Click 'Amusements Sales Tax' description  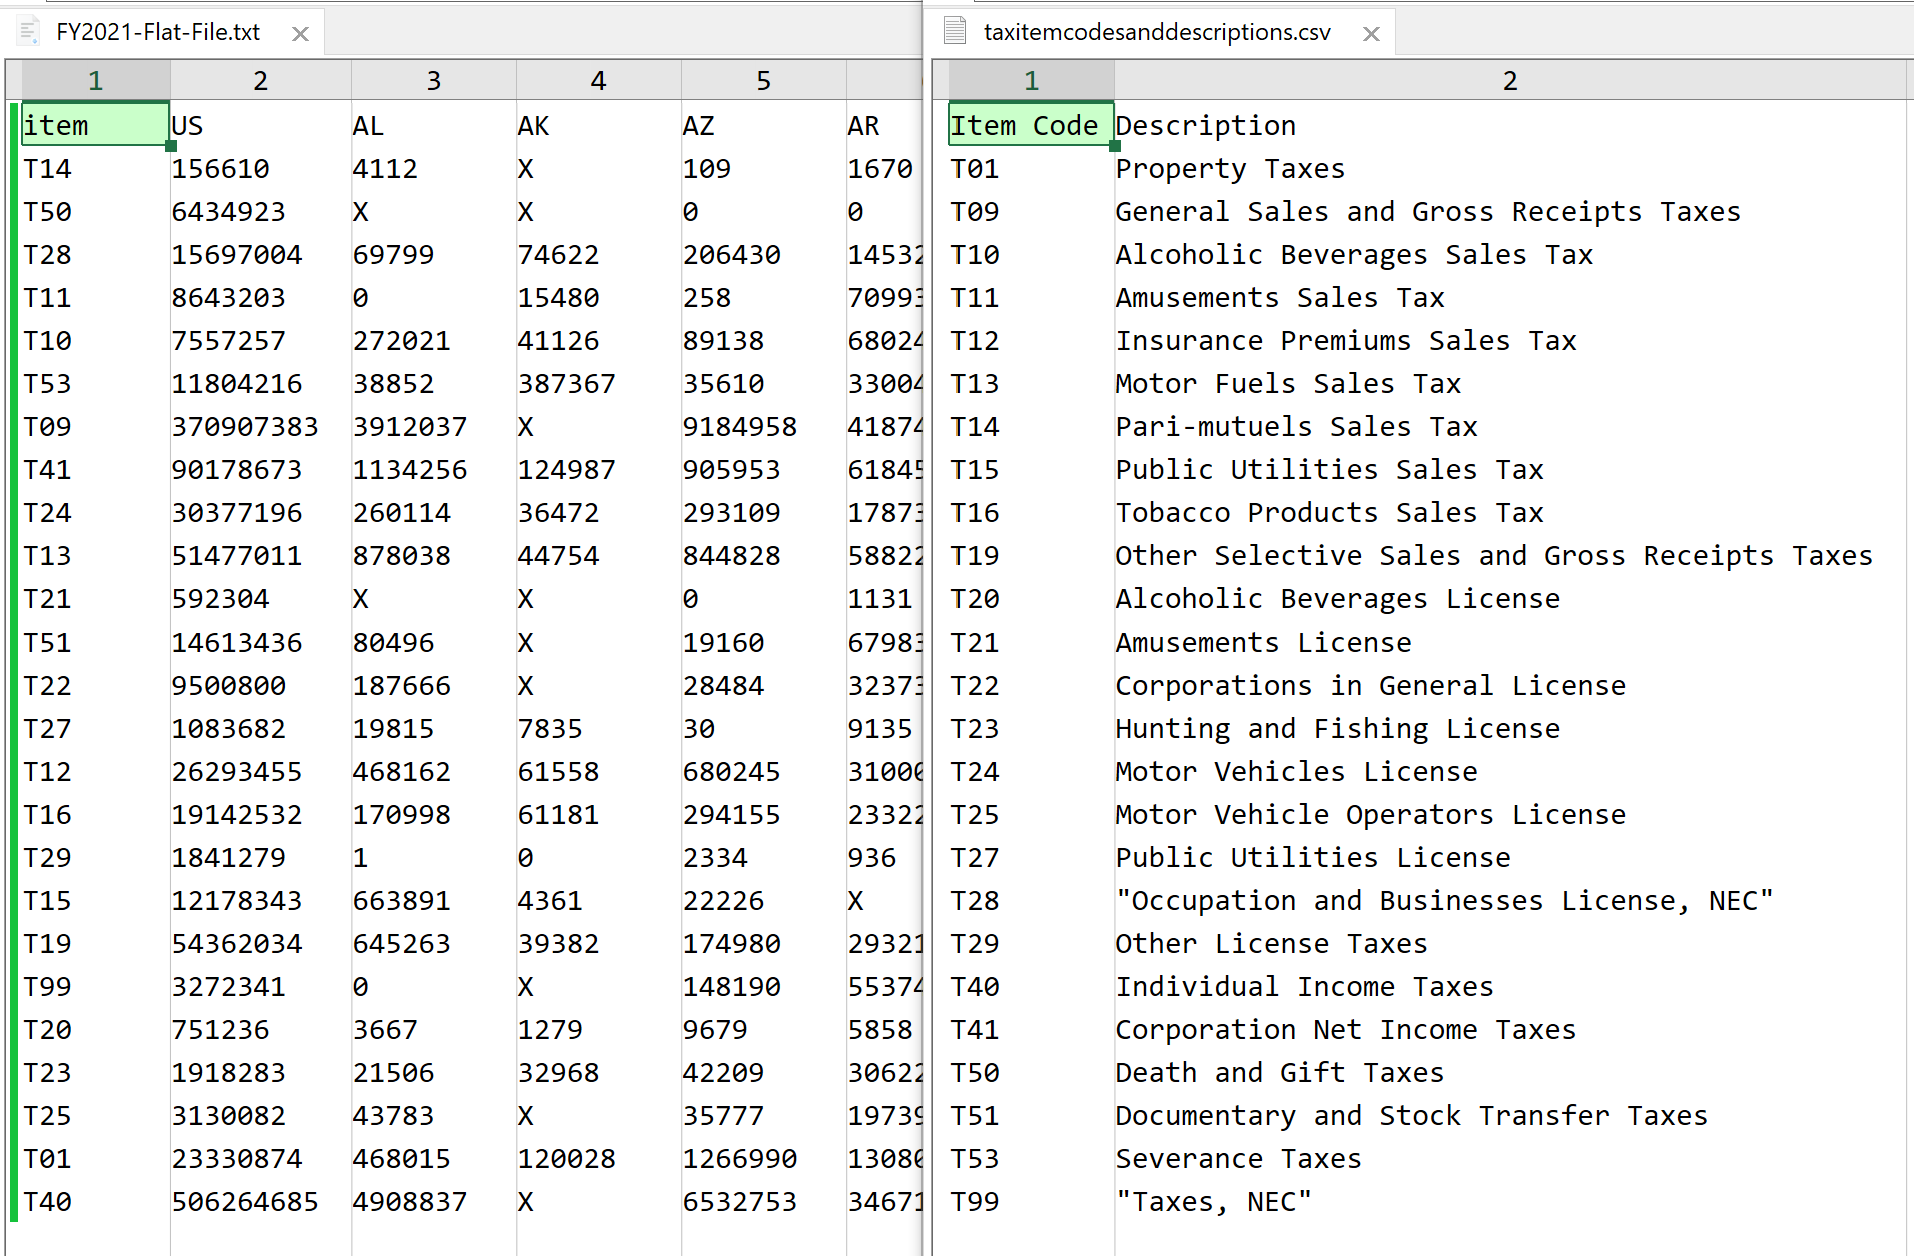click(x=1280, y=298)
